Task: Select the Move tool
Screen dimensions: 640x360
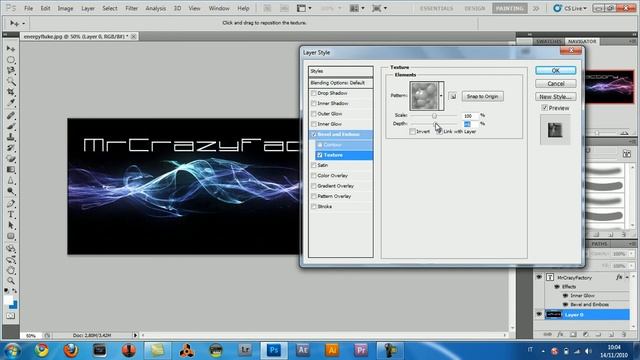Action: click(11, 49)
